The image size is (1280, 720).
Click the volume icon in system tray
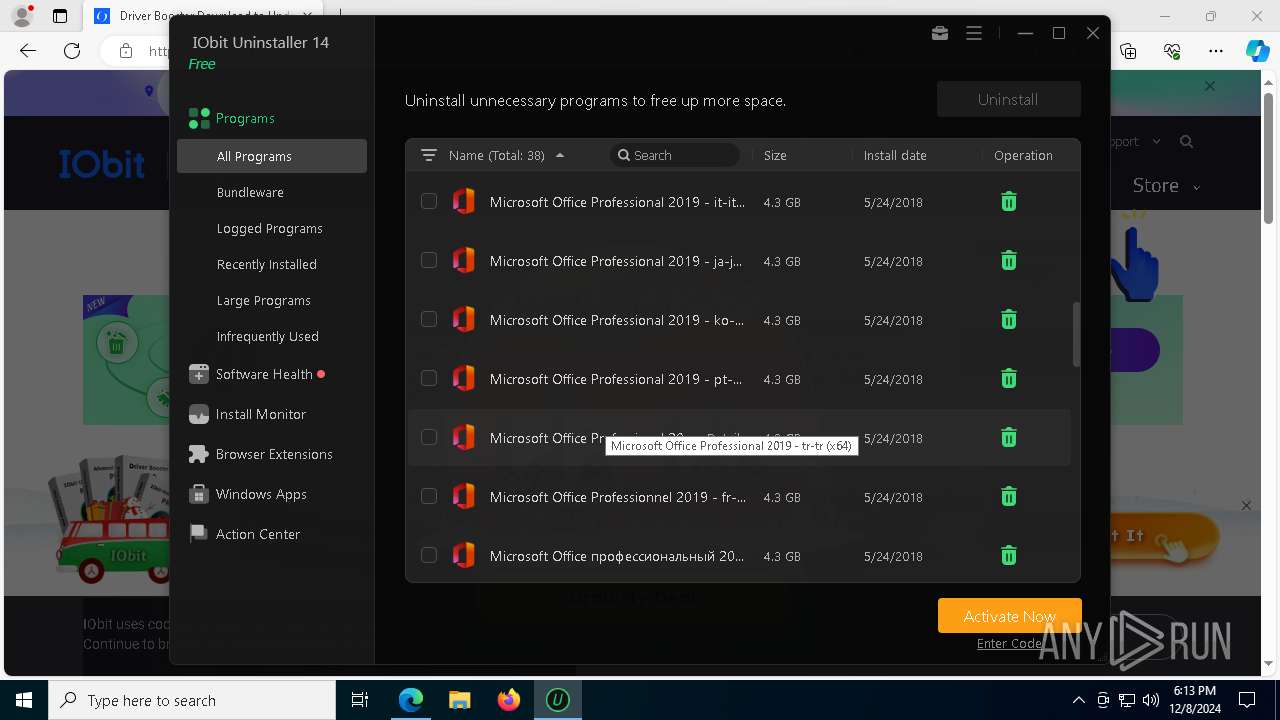(1150, 700)
